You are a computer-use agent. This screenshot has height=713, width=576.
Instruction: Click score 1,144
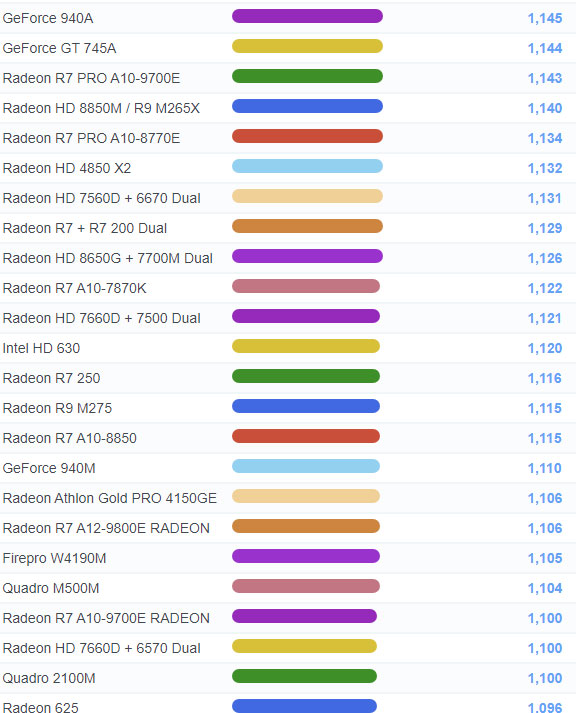(545, 48)
